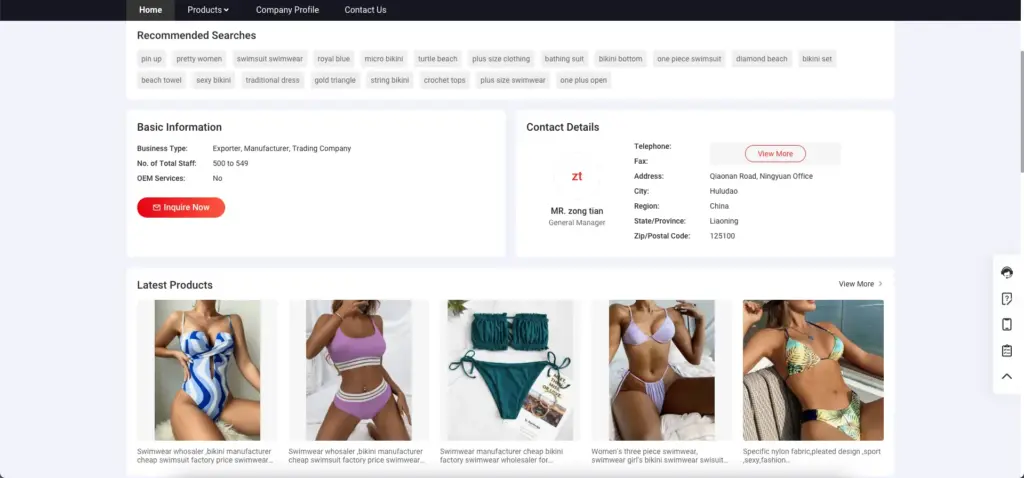Click the province value 'Liaoning'

pos(724,221)
